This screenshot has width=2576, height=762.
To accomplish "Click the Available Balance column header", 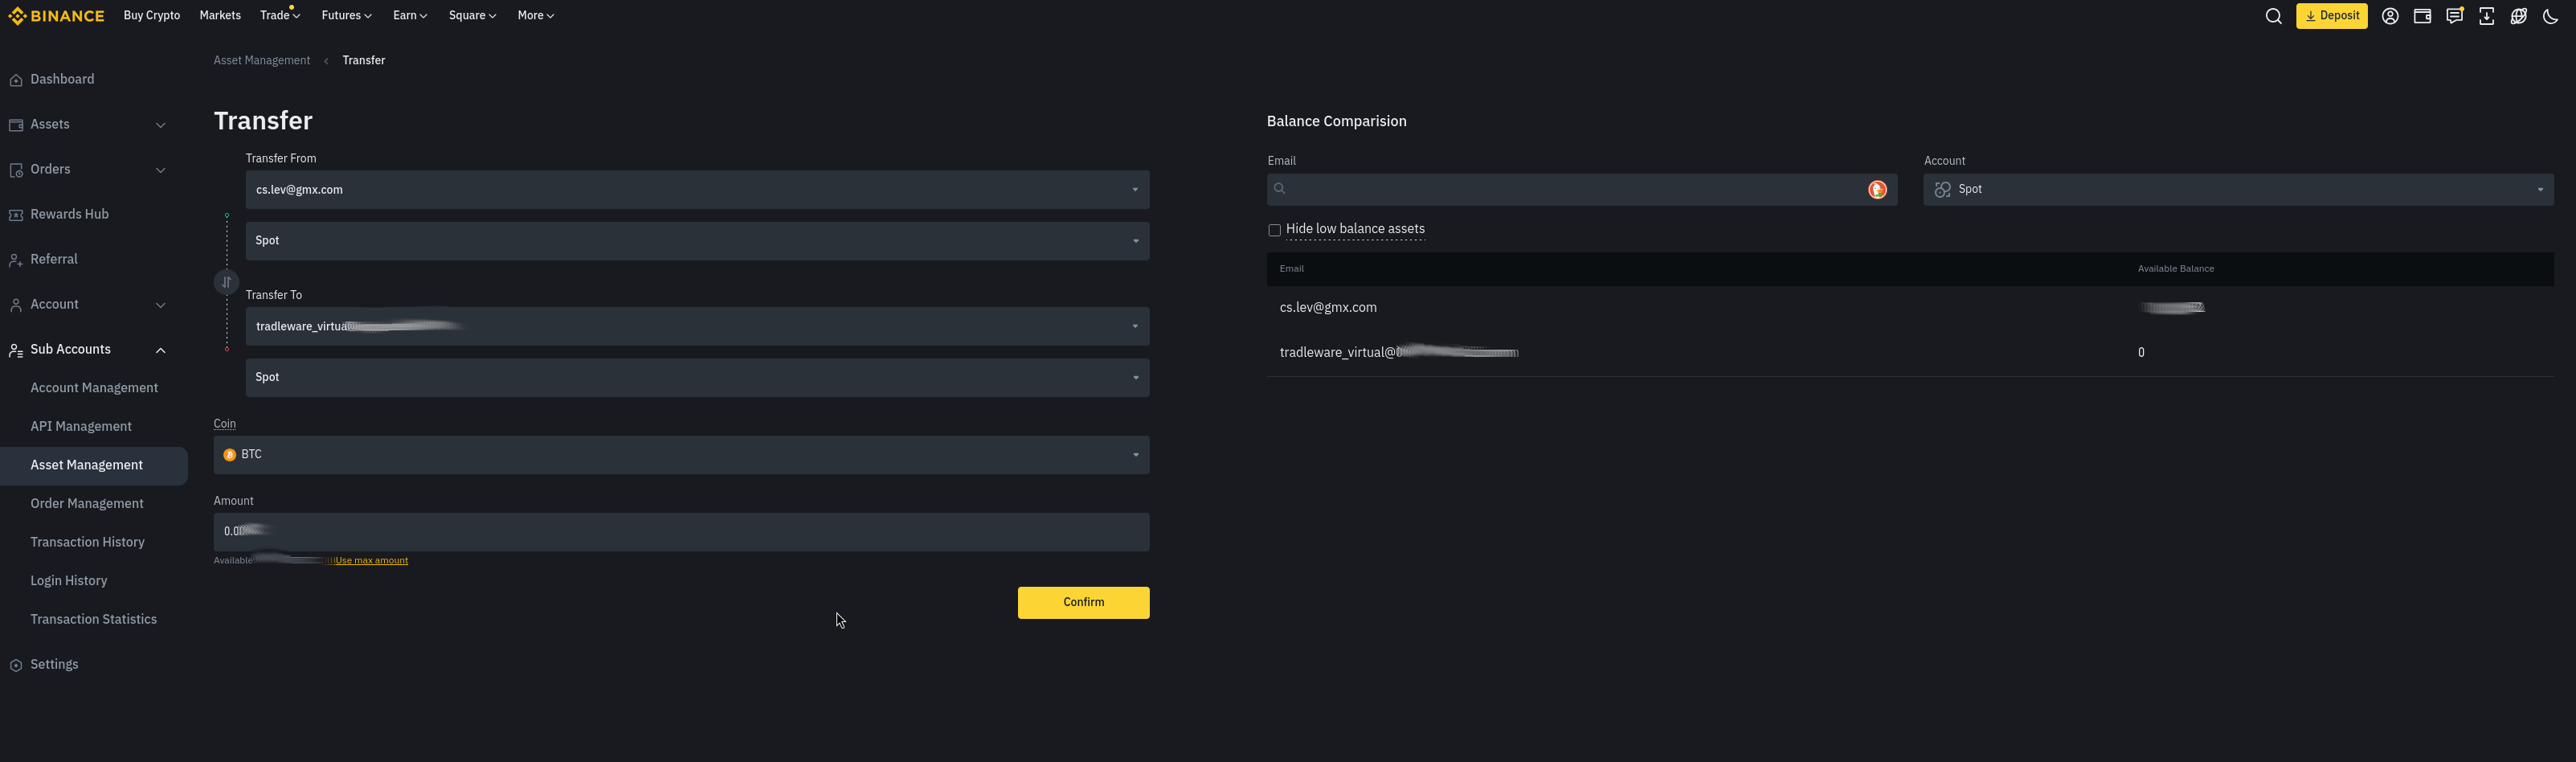I will pos(2176,269).
